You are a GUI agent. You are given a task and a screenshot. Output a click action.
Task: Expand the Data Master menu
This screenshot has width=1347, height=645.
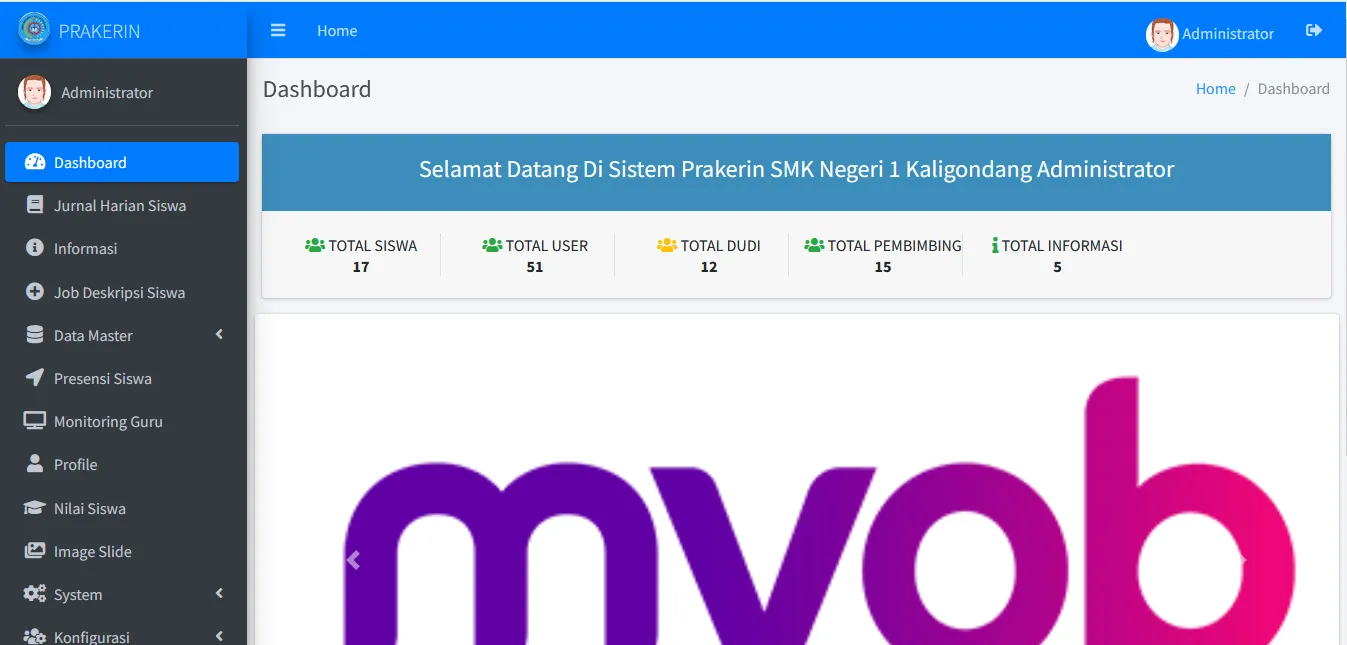click(95, 335)
